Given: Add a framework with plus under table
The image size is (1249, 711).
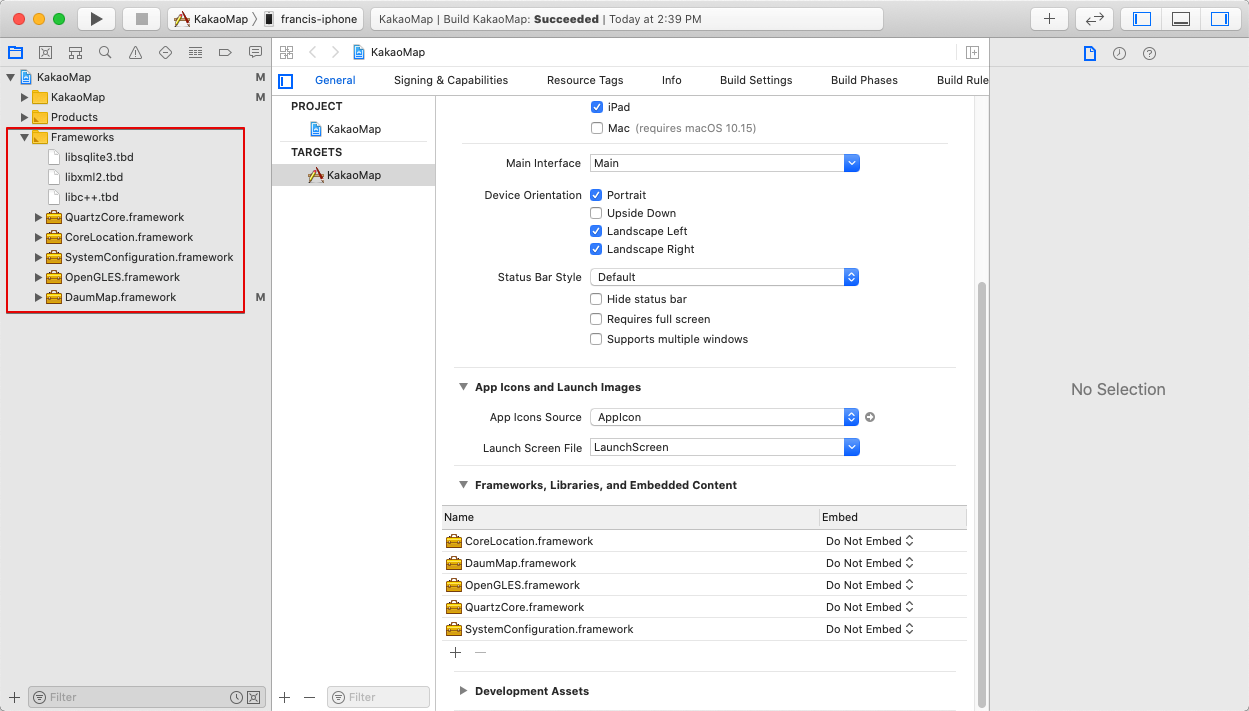Looking at the screenshot, I should pyautogui.click(x=455, y=652).
